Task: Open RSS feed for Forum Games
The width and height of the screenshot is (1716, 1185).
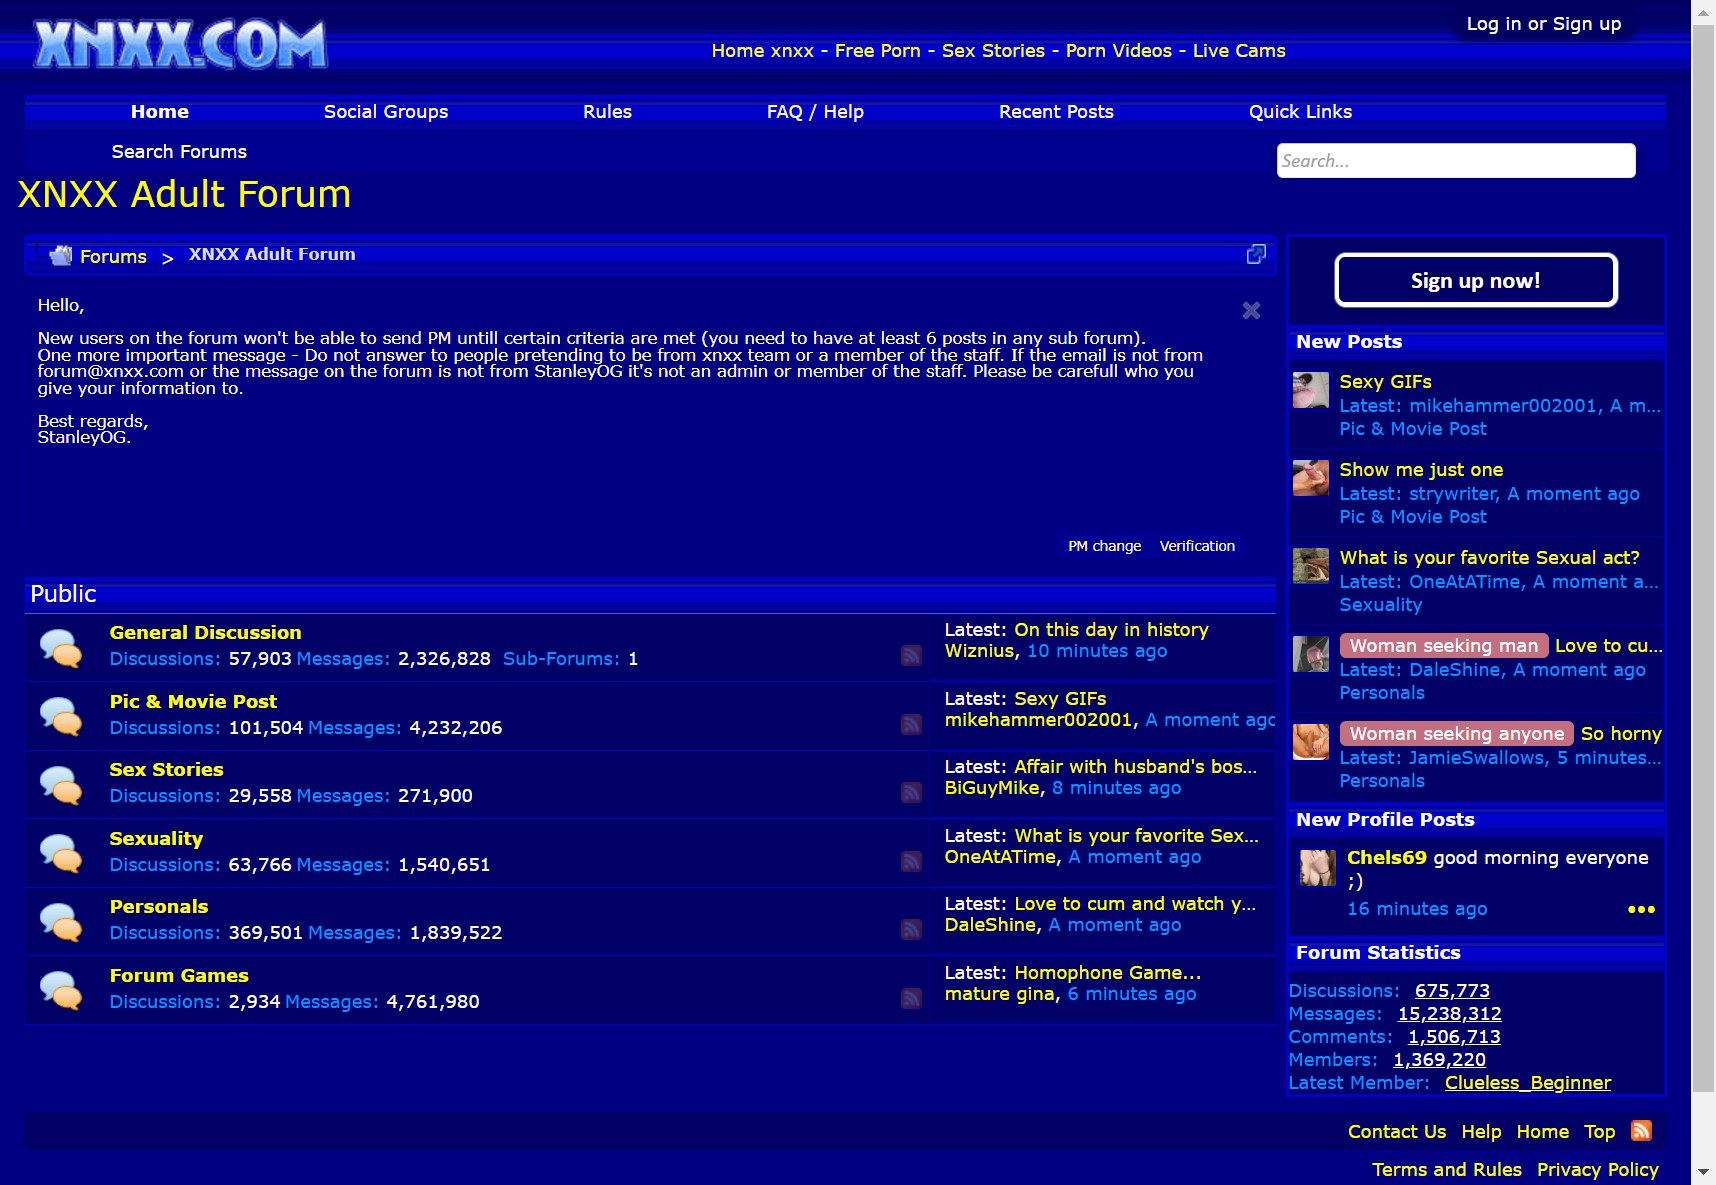Action: click(x=910, y=998)
